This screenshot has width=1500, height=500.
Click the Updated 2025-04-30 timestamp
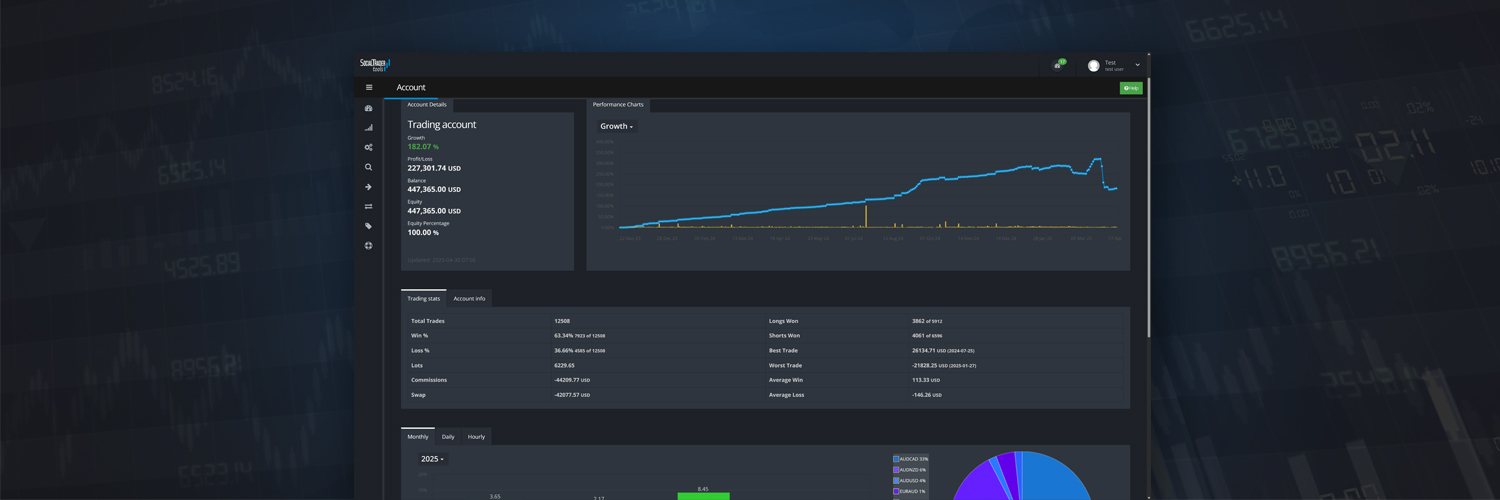tap(441, 260)
